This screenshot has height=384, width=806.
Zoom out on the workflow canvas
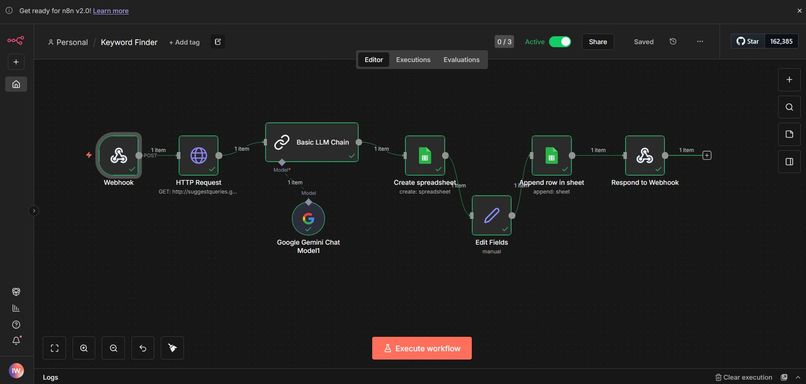click(114, 348)
